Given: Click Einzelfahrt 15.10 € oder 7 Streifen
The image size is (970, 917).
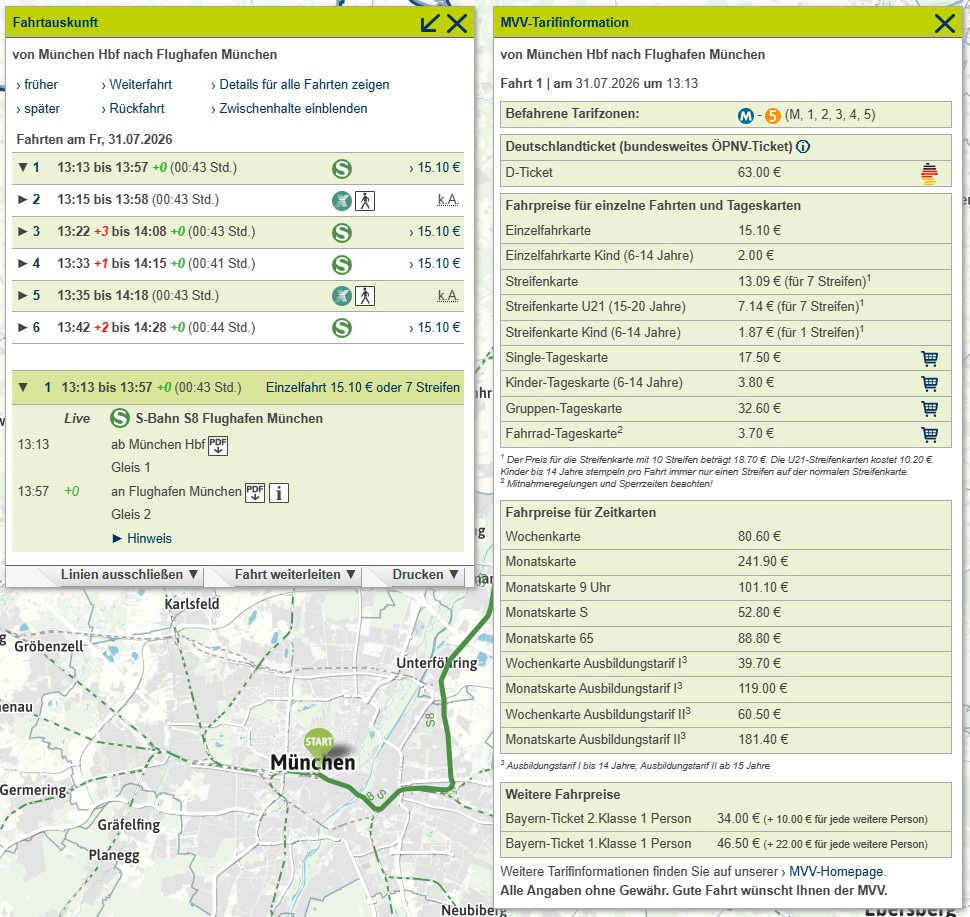Looking at the screenshot, I should [x=363, y=388].
